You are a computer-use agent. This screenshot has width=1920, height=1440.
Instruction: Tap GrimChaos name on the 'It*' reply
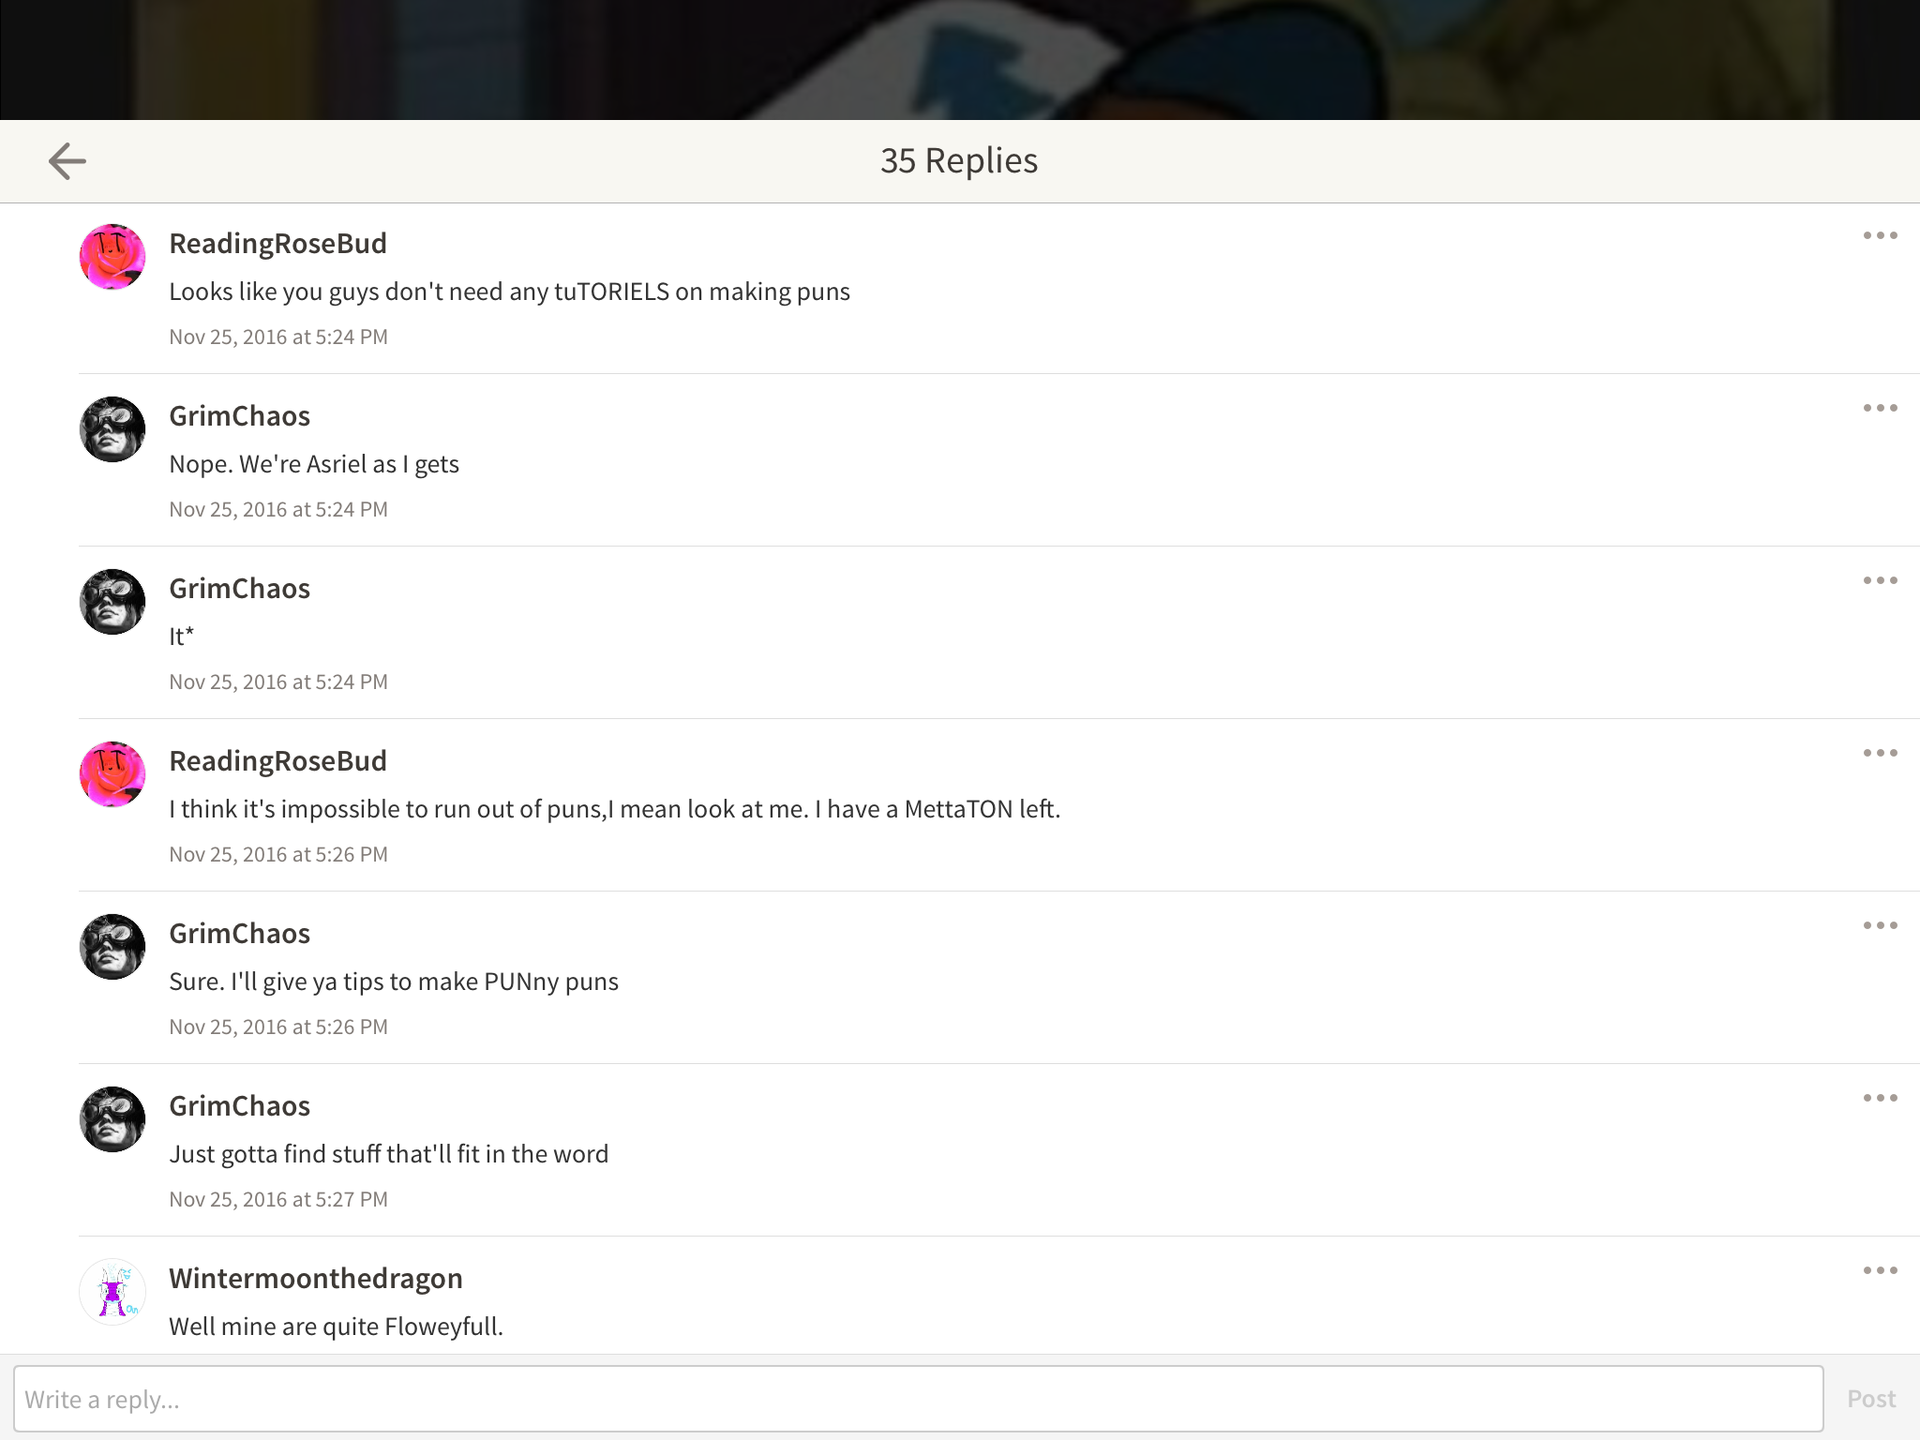pyautogui.click(x=240, y=588)
